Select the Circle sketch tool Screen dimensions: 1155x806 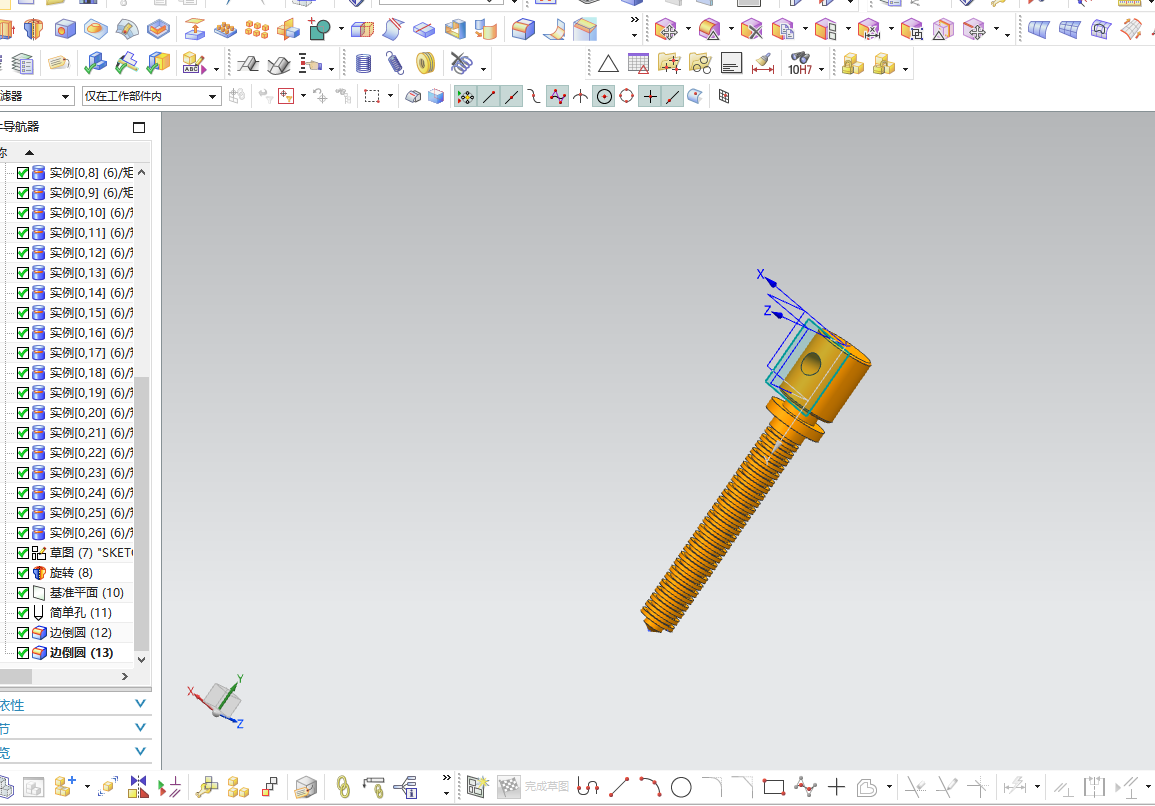[x=681, y=788]
